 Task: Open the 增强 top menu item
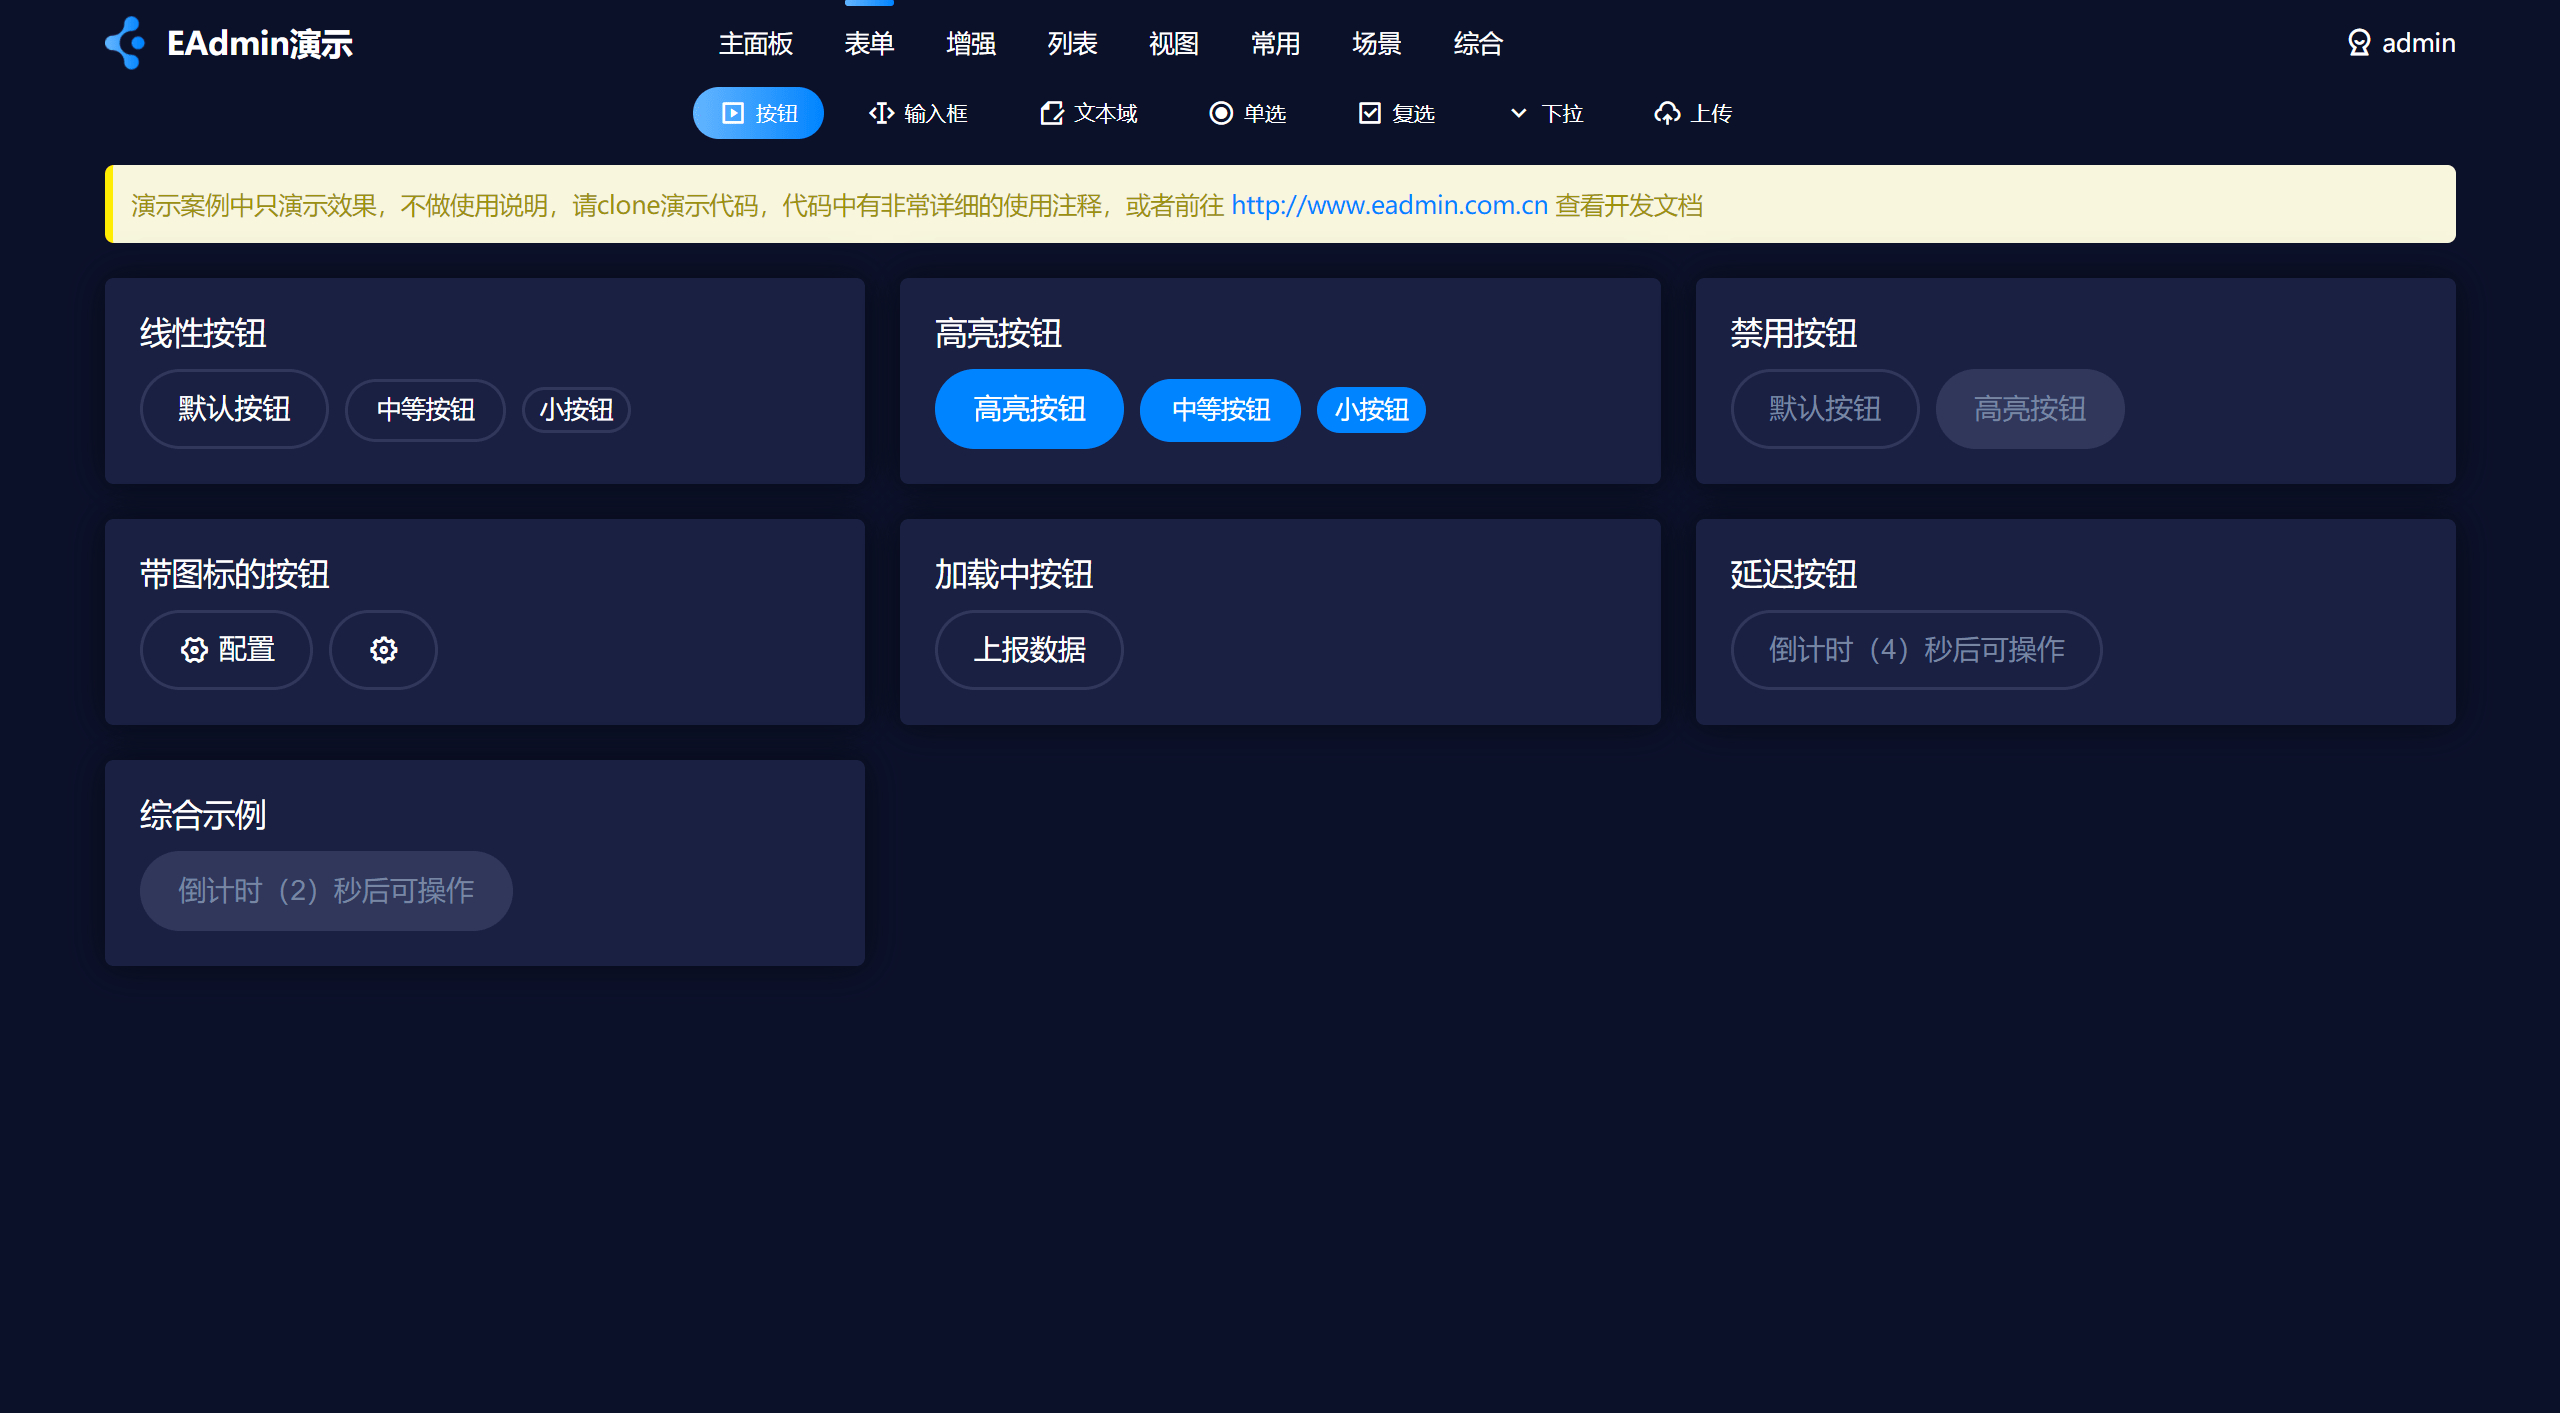(970, 43)
